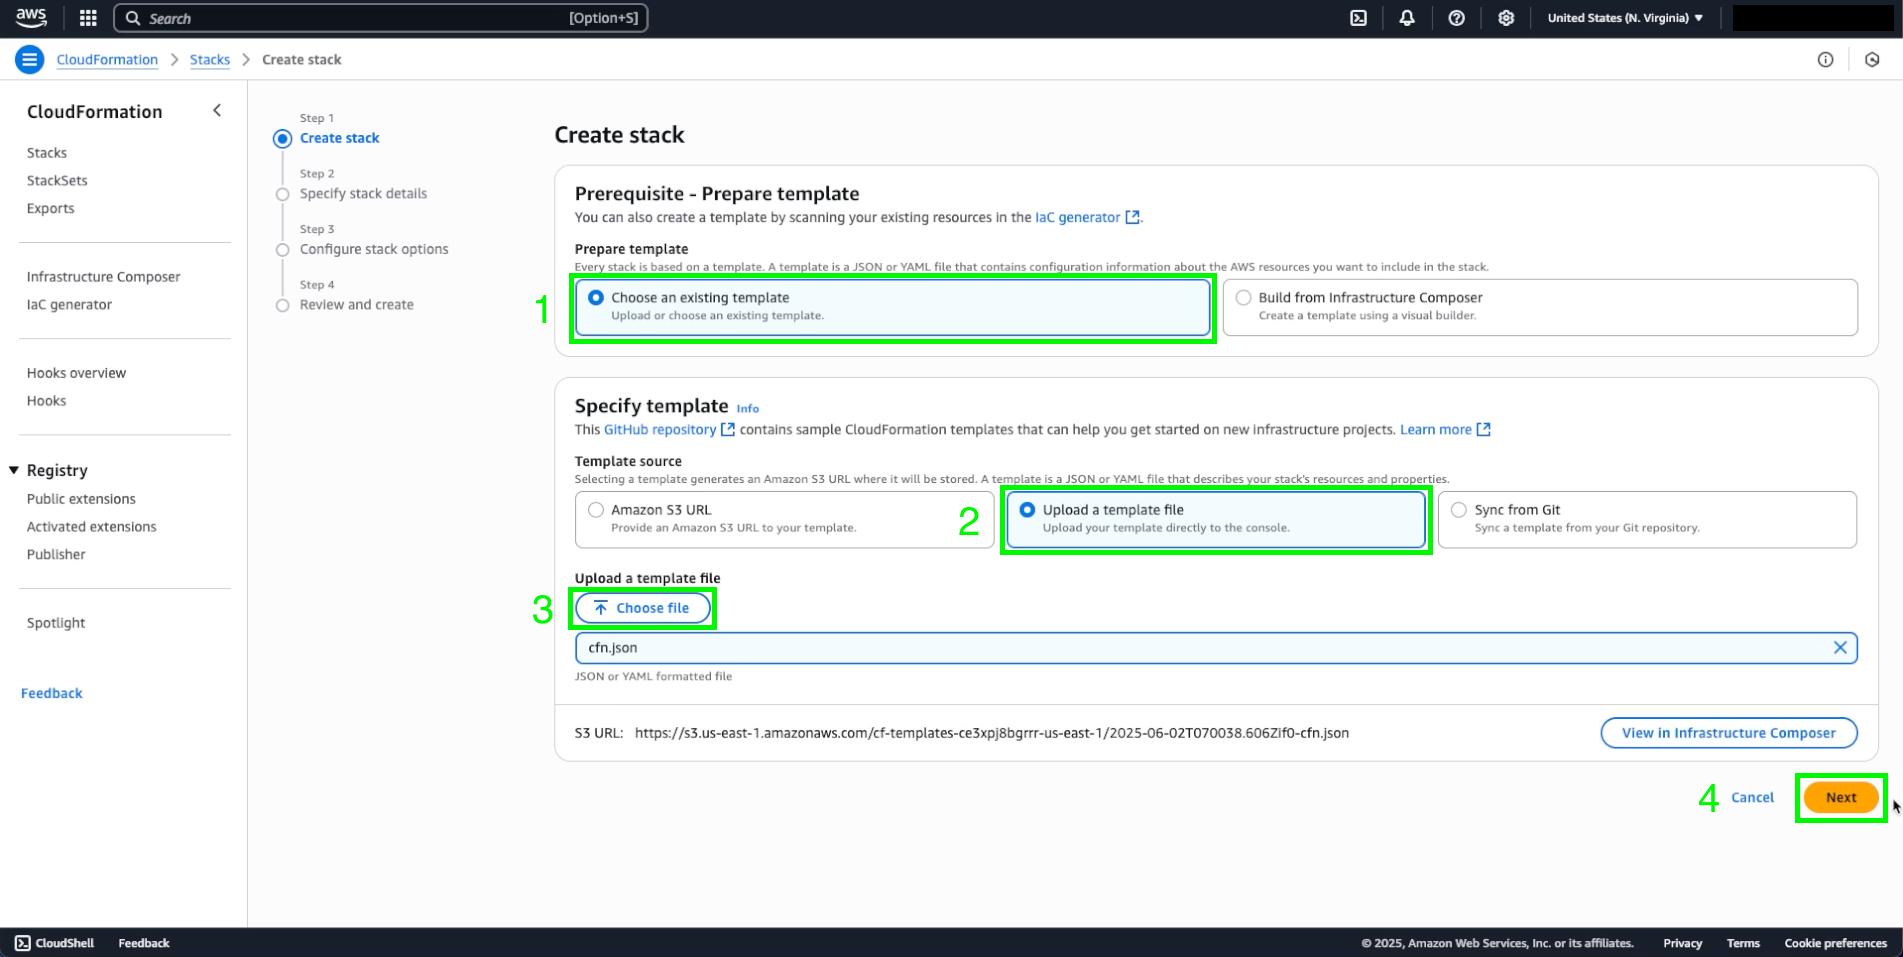Open Stacks in the sidebar
The image size is (1903, 957).
[x=47, y=153]
